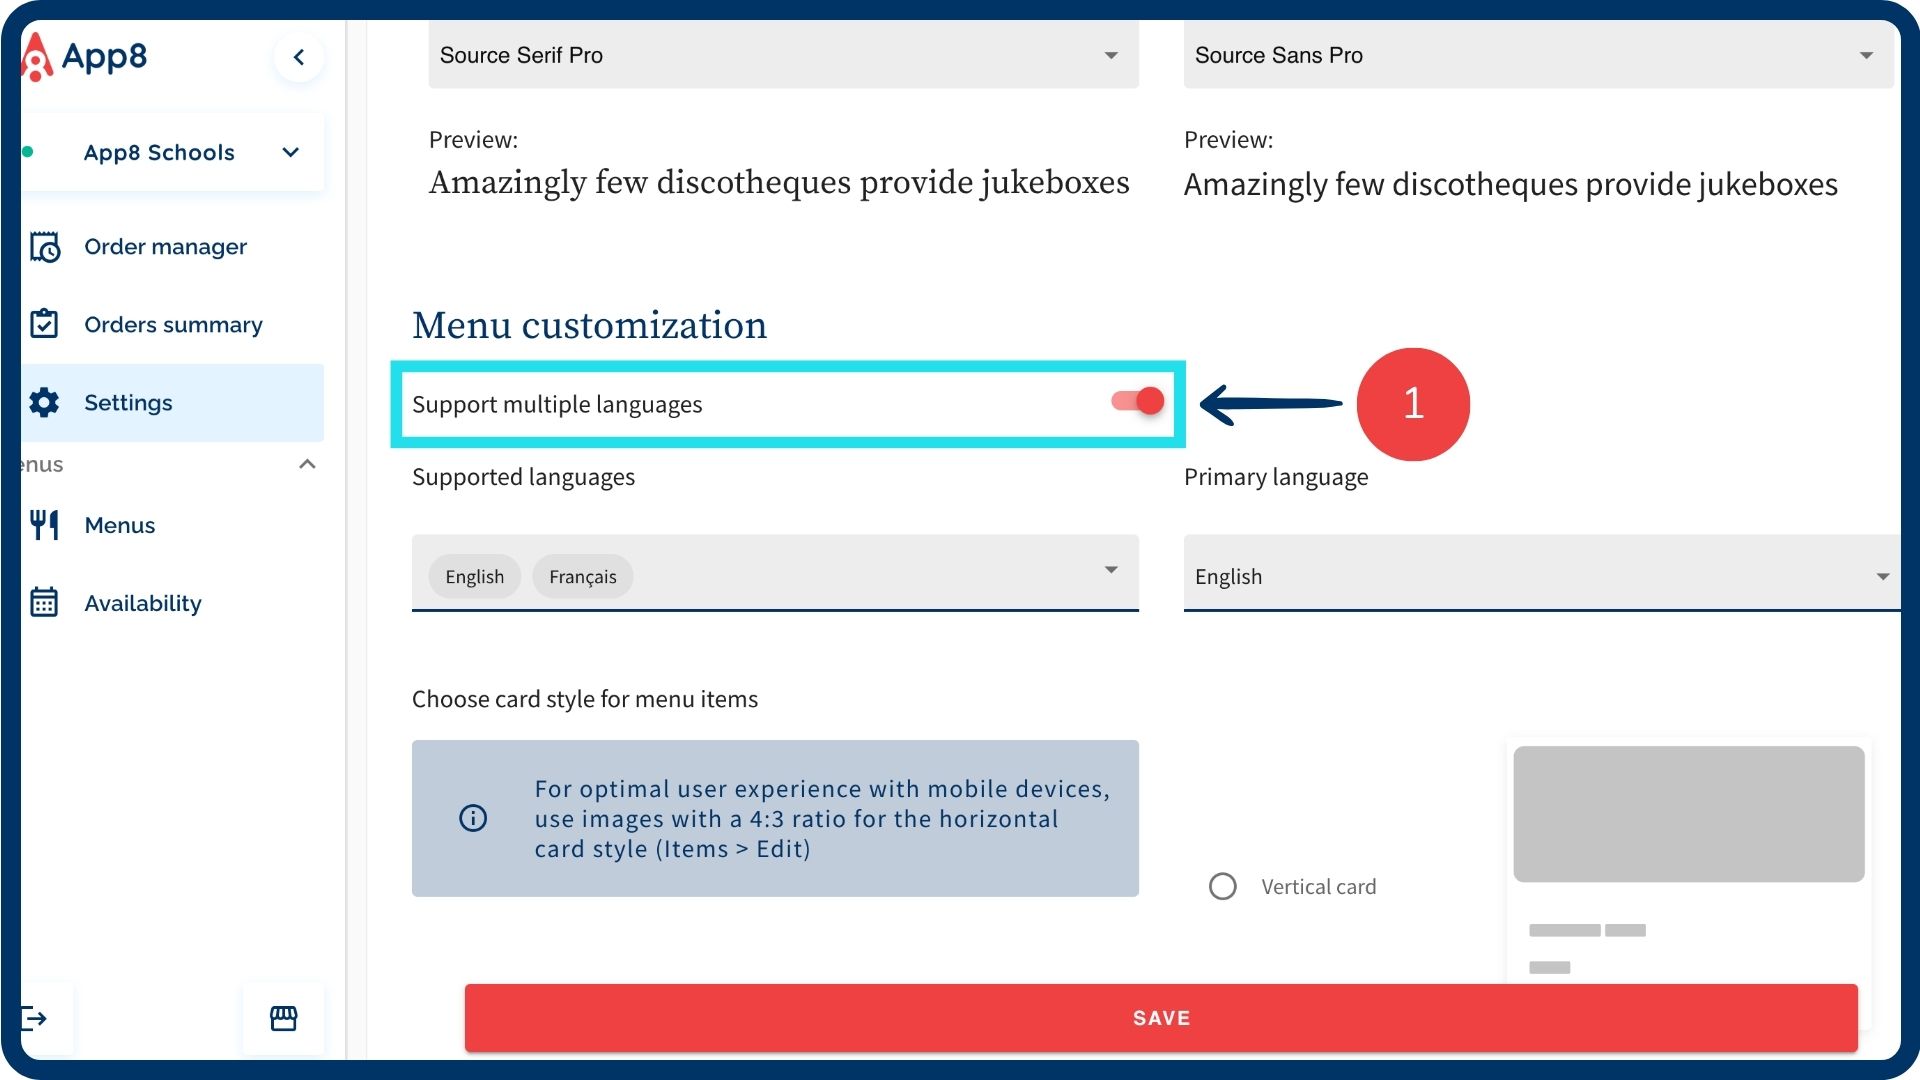Expand the App8 Schools venue dropdown
Viewport: 1920px width, 1080px height.
click(290, 153)
